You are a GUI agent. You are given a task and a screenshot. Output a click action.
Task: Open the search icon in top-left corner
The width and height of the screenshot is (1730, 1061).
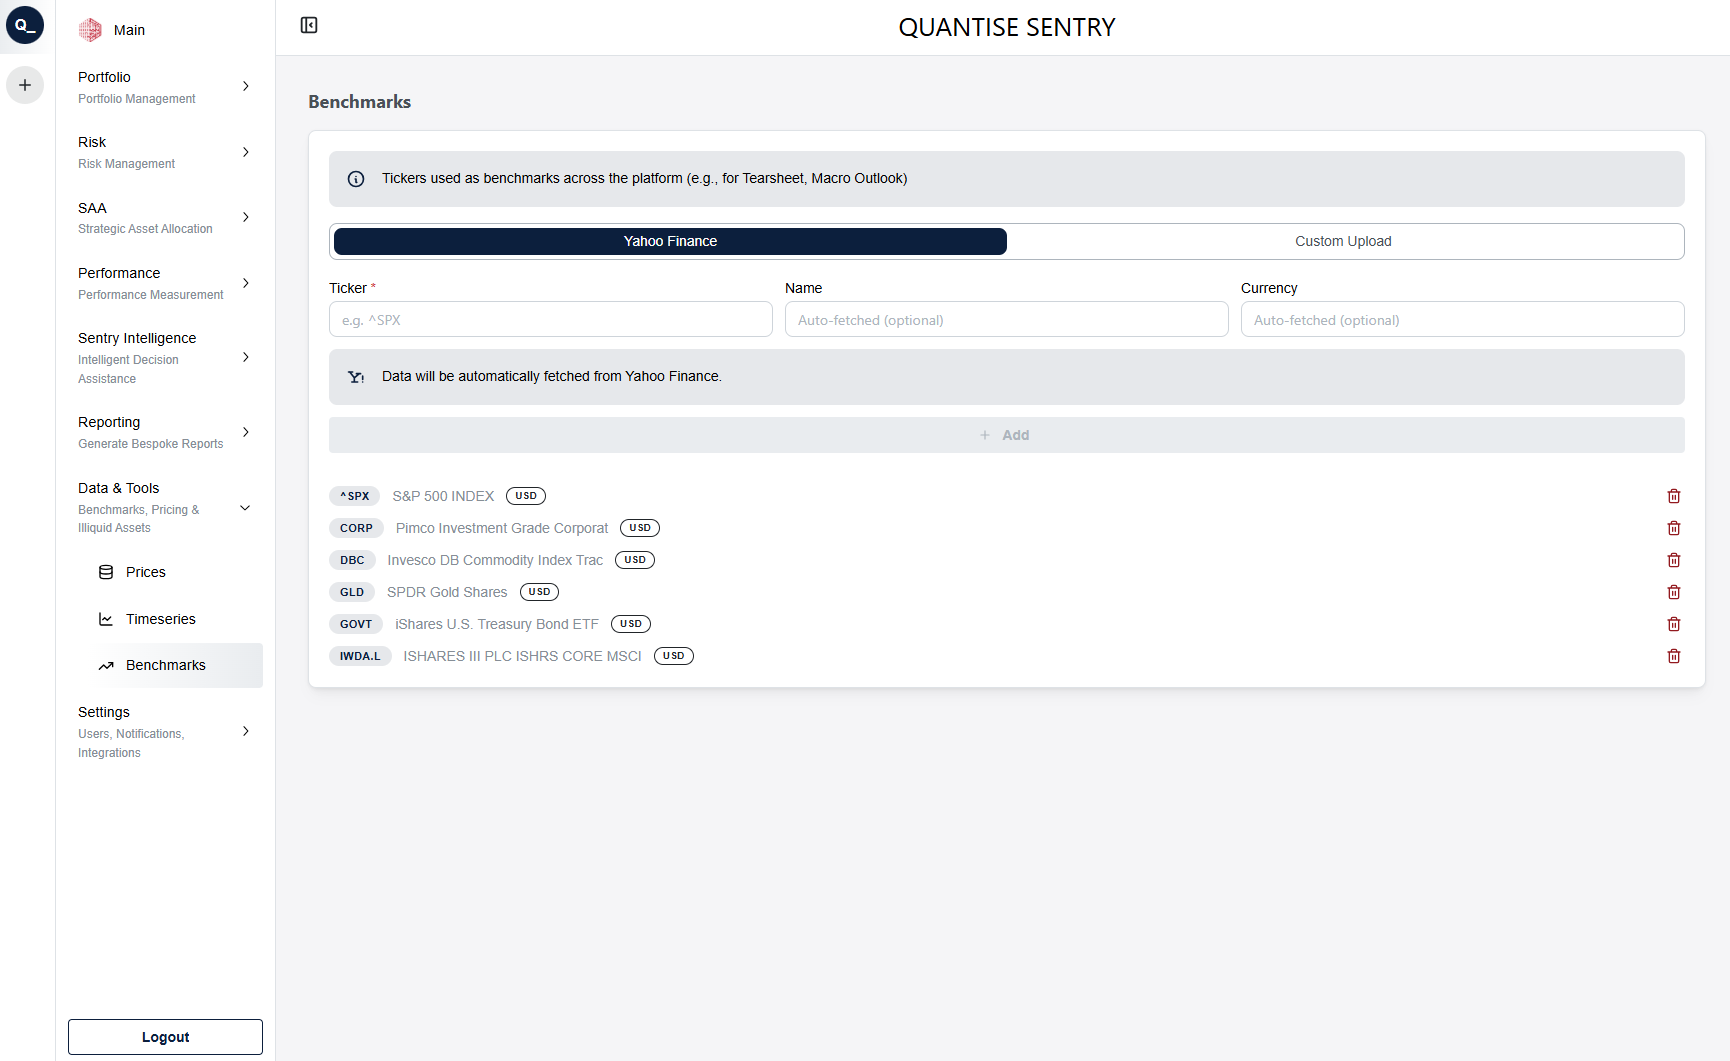pyautogui.click(x=25, y=25)
